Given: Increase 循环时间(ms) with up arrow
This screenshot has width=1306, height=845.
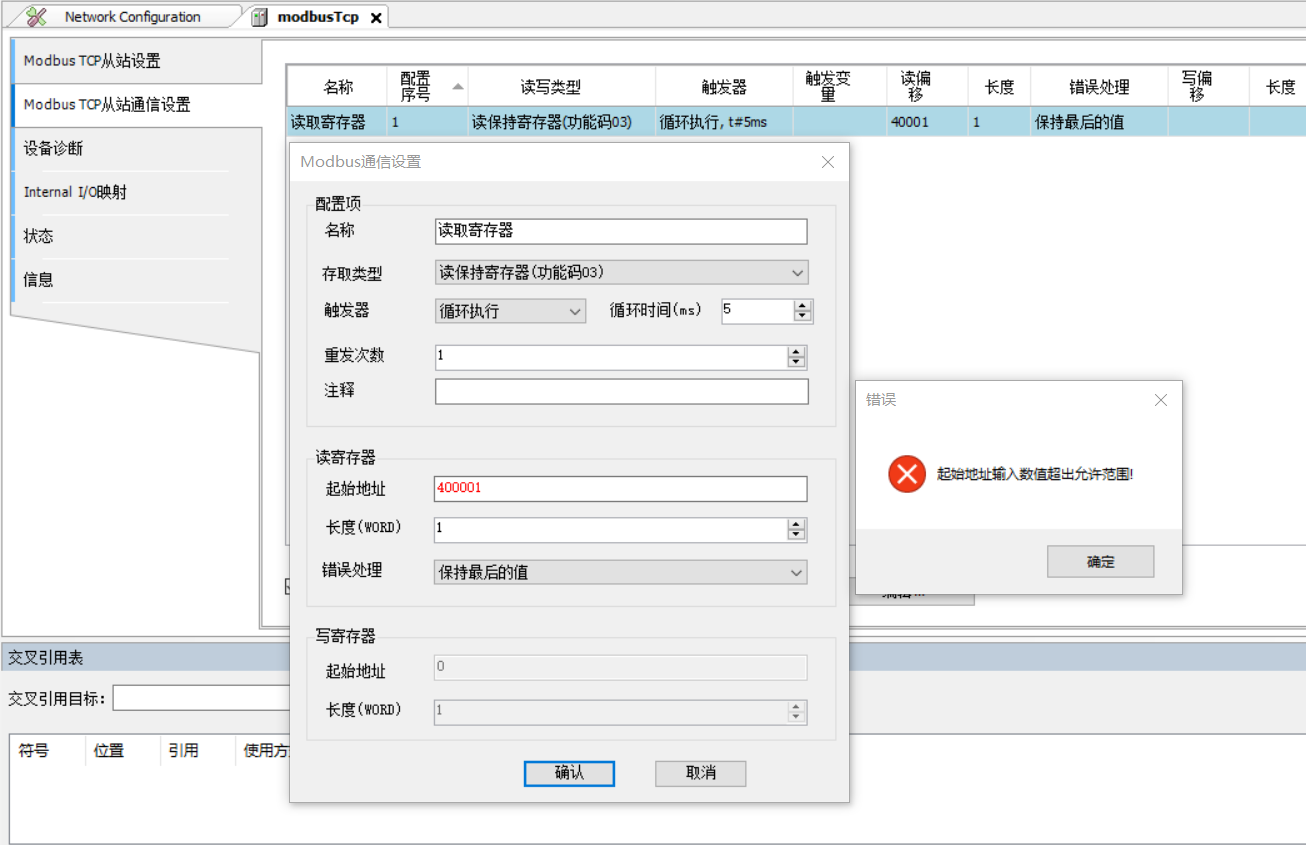Looking at the screenshot, I should (802, 305).
